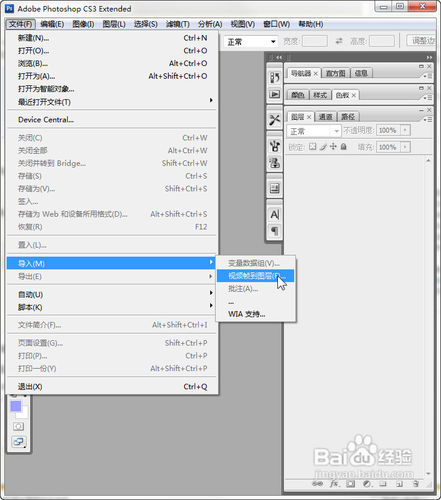Click the screen mode icon in toolbox

pyautogui.click(x=18, y=442)
